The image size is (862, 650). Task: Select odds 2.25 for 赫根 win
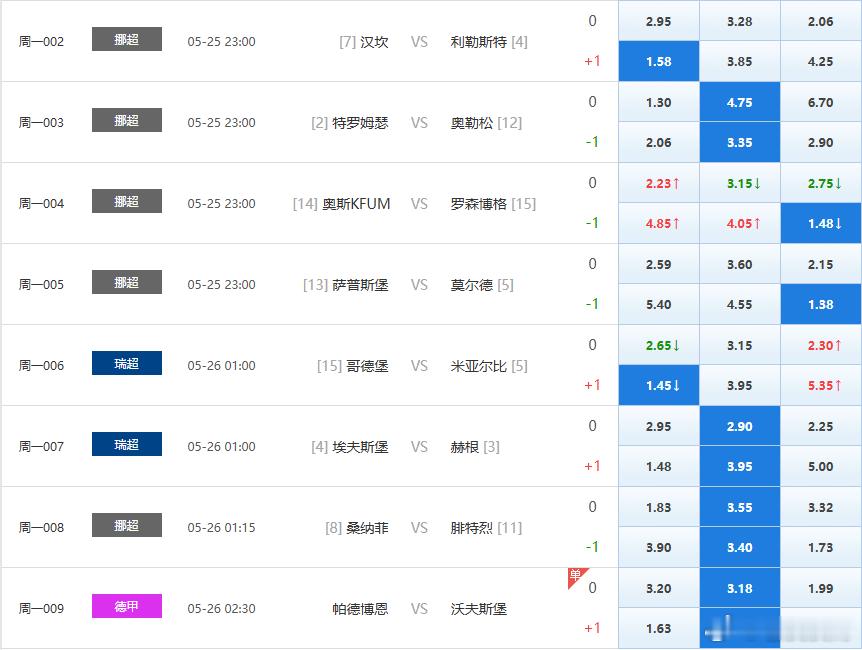(821, 426)
